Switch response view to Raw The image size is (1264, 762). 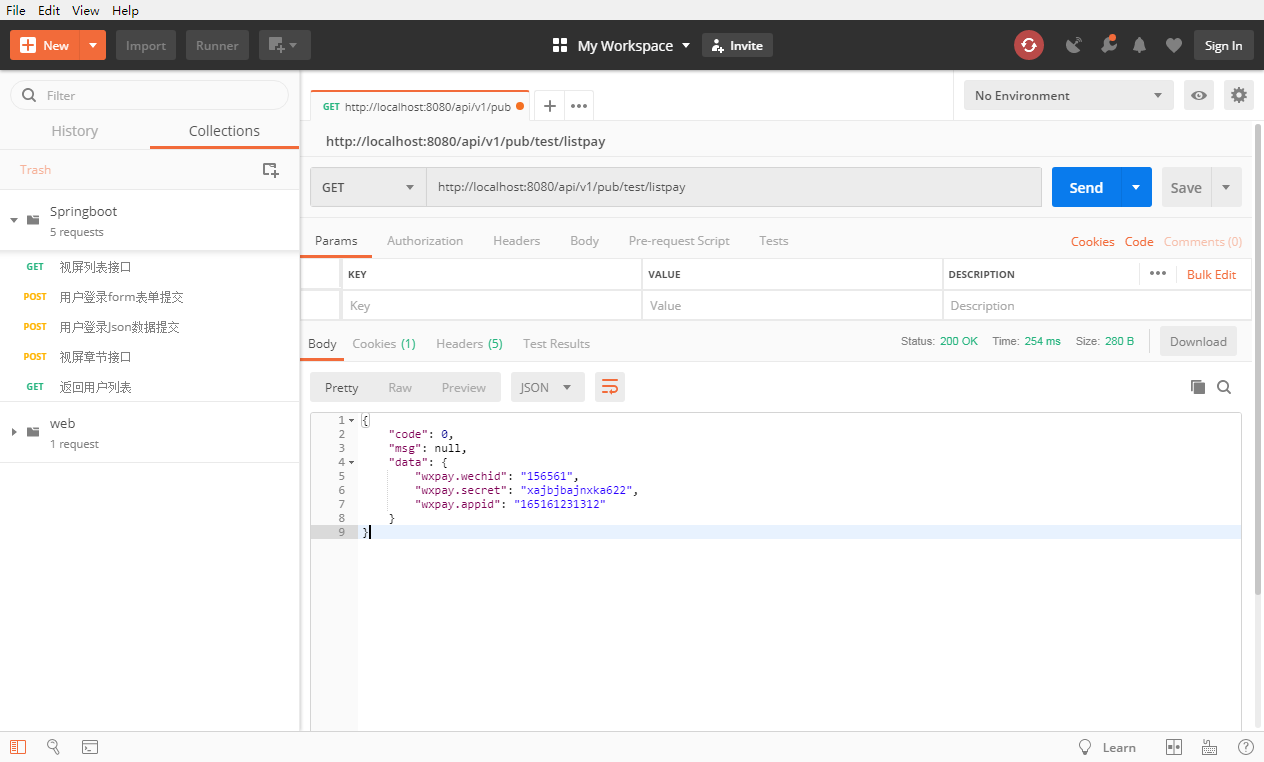coord(400,387)
